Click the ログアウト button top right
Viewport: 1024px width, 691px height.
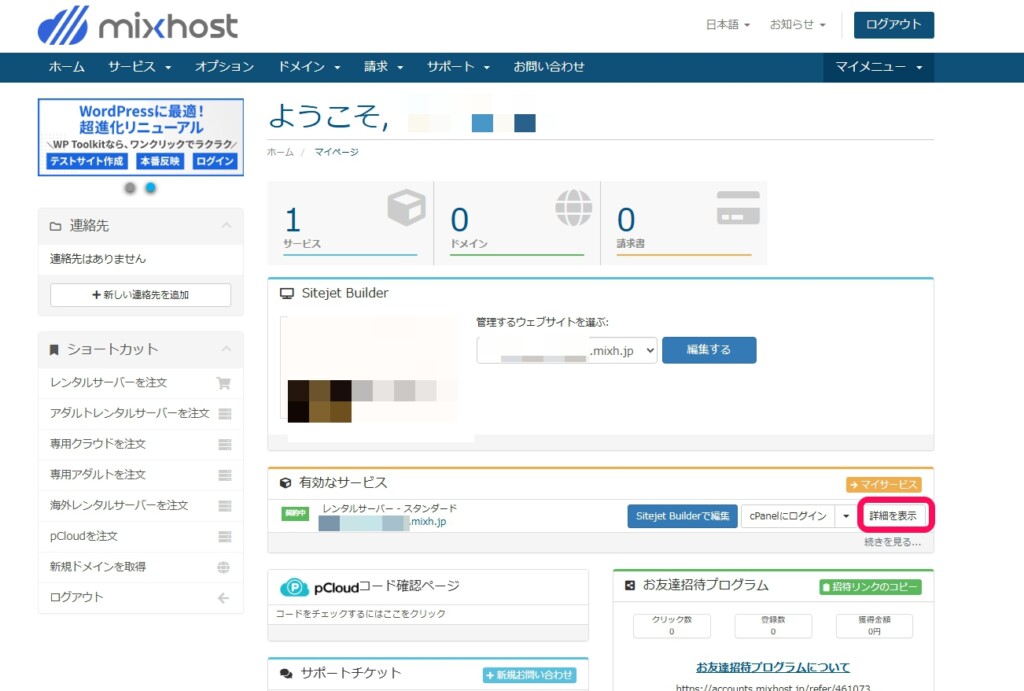(x=893, y=25)
